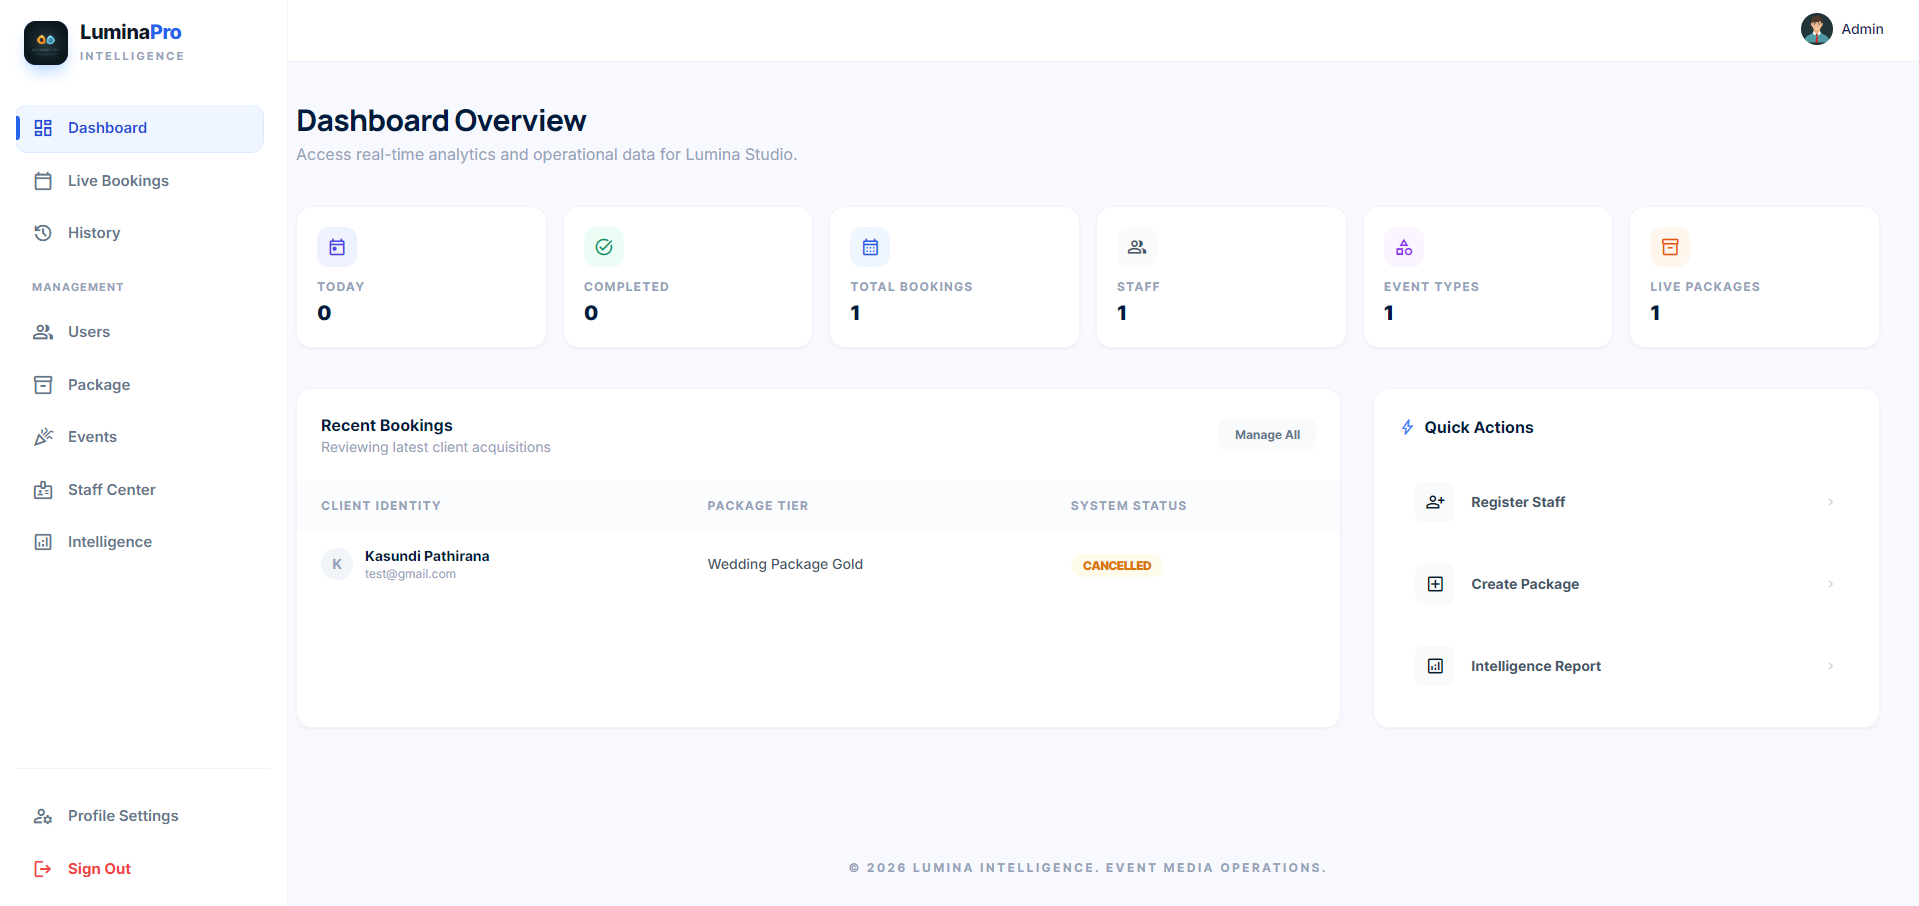This screenshot has height=906, width=1919.
Task: Click the Create Package plus icon
Action: click(1435, 584)
